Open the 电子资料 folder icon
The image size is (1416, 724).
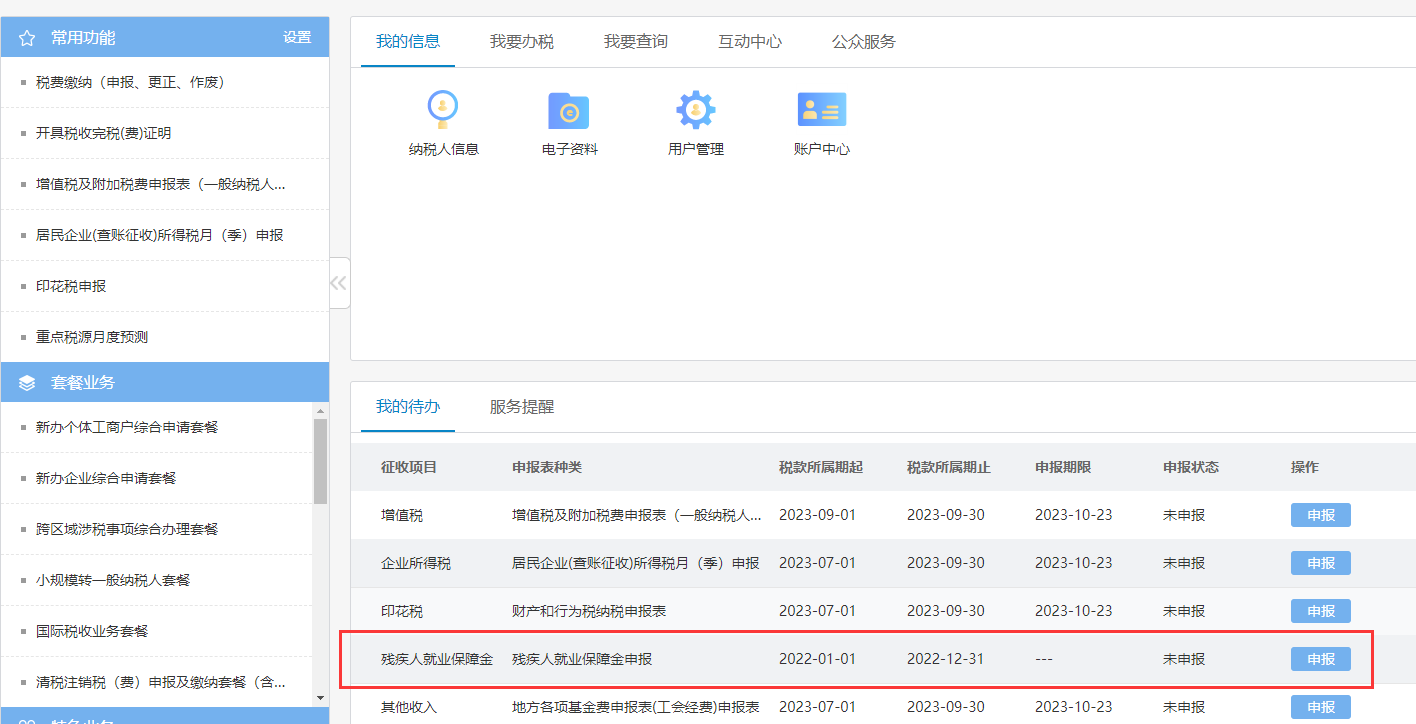(569, 110)
